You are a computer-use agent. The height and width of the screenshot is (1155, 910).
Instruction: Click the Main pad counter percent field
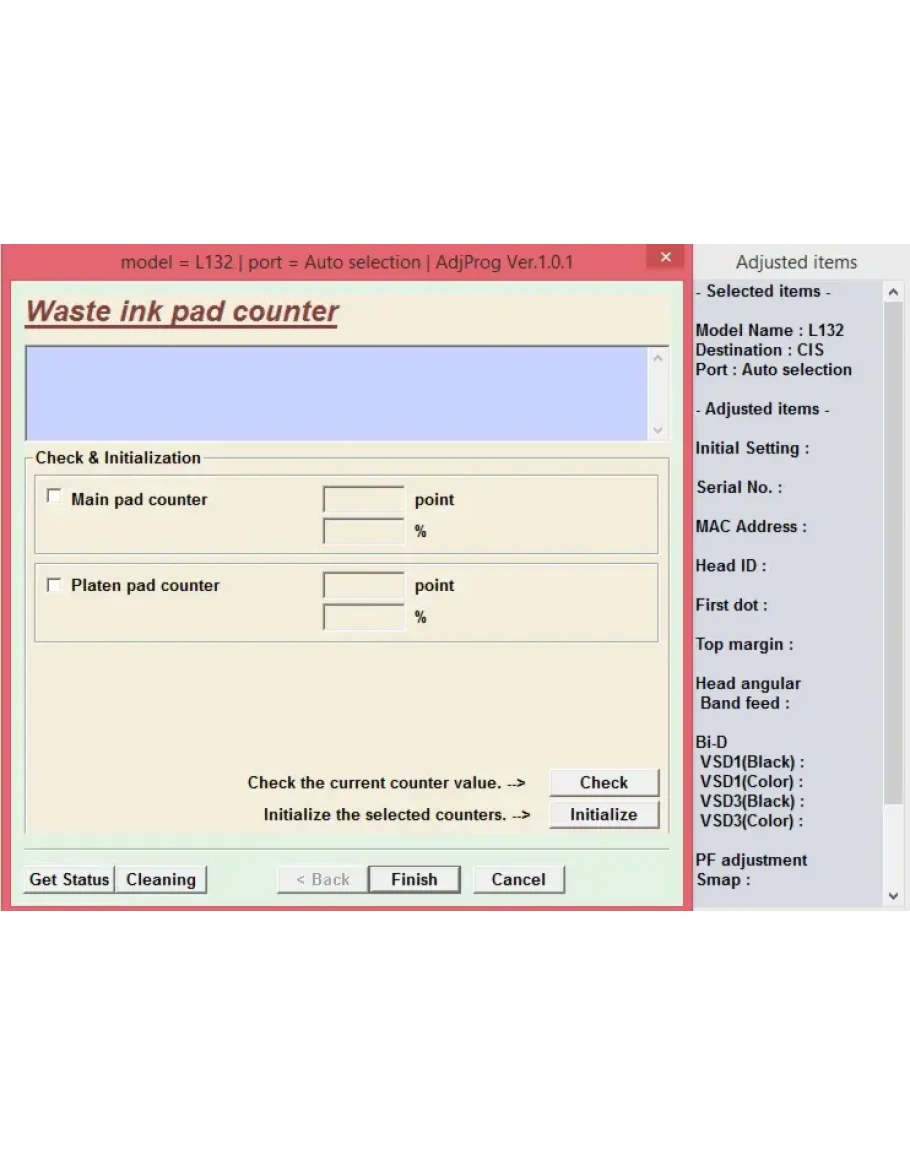pyautogui.click(x=363, y=531)
